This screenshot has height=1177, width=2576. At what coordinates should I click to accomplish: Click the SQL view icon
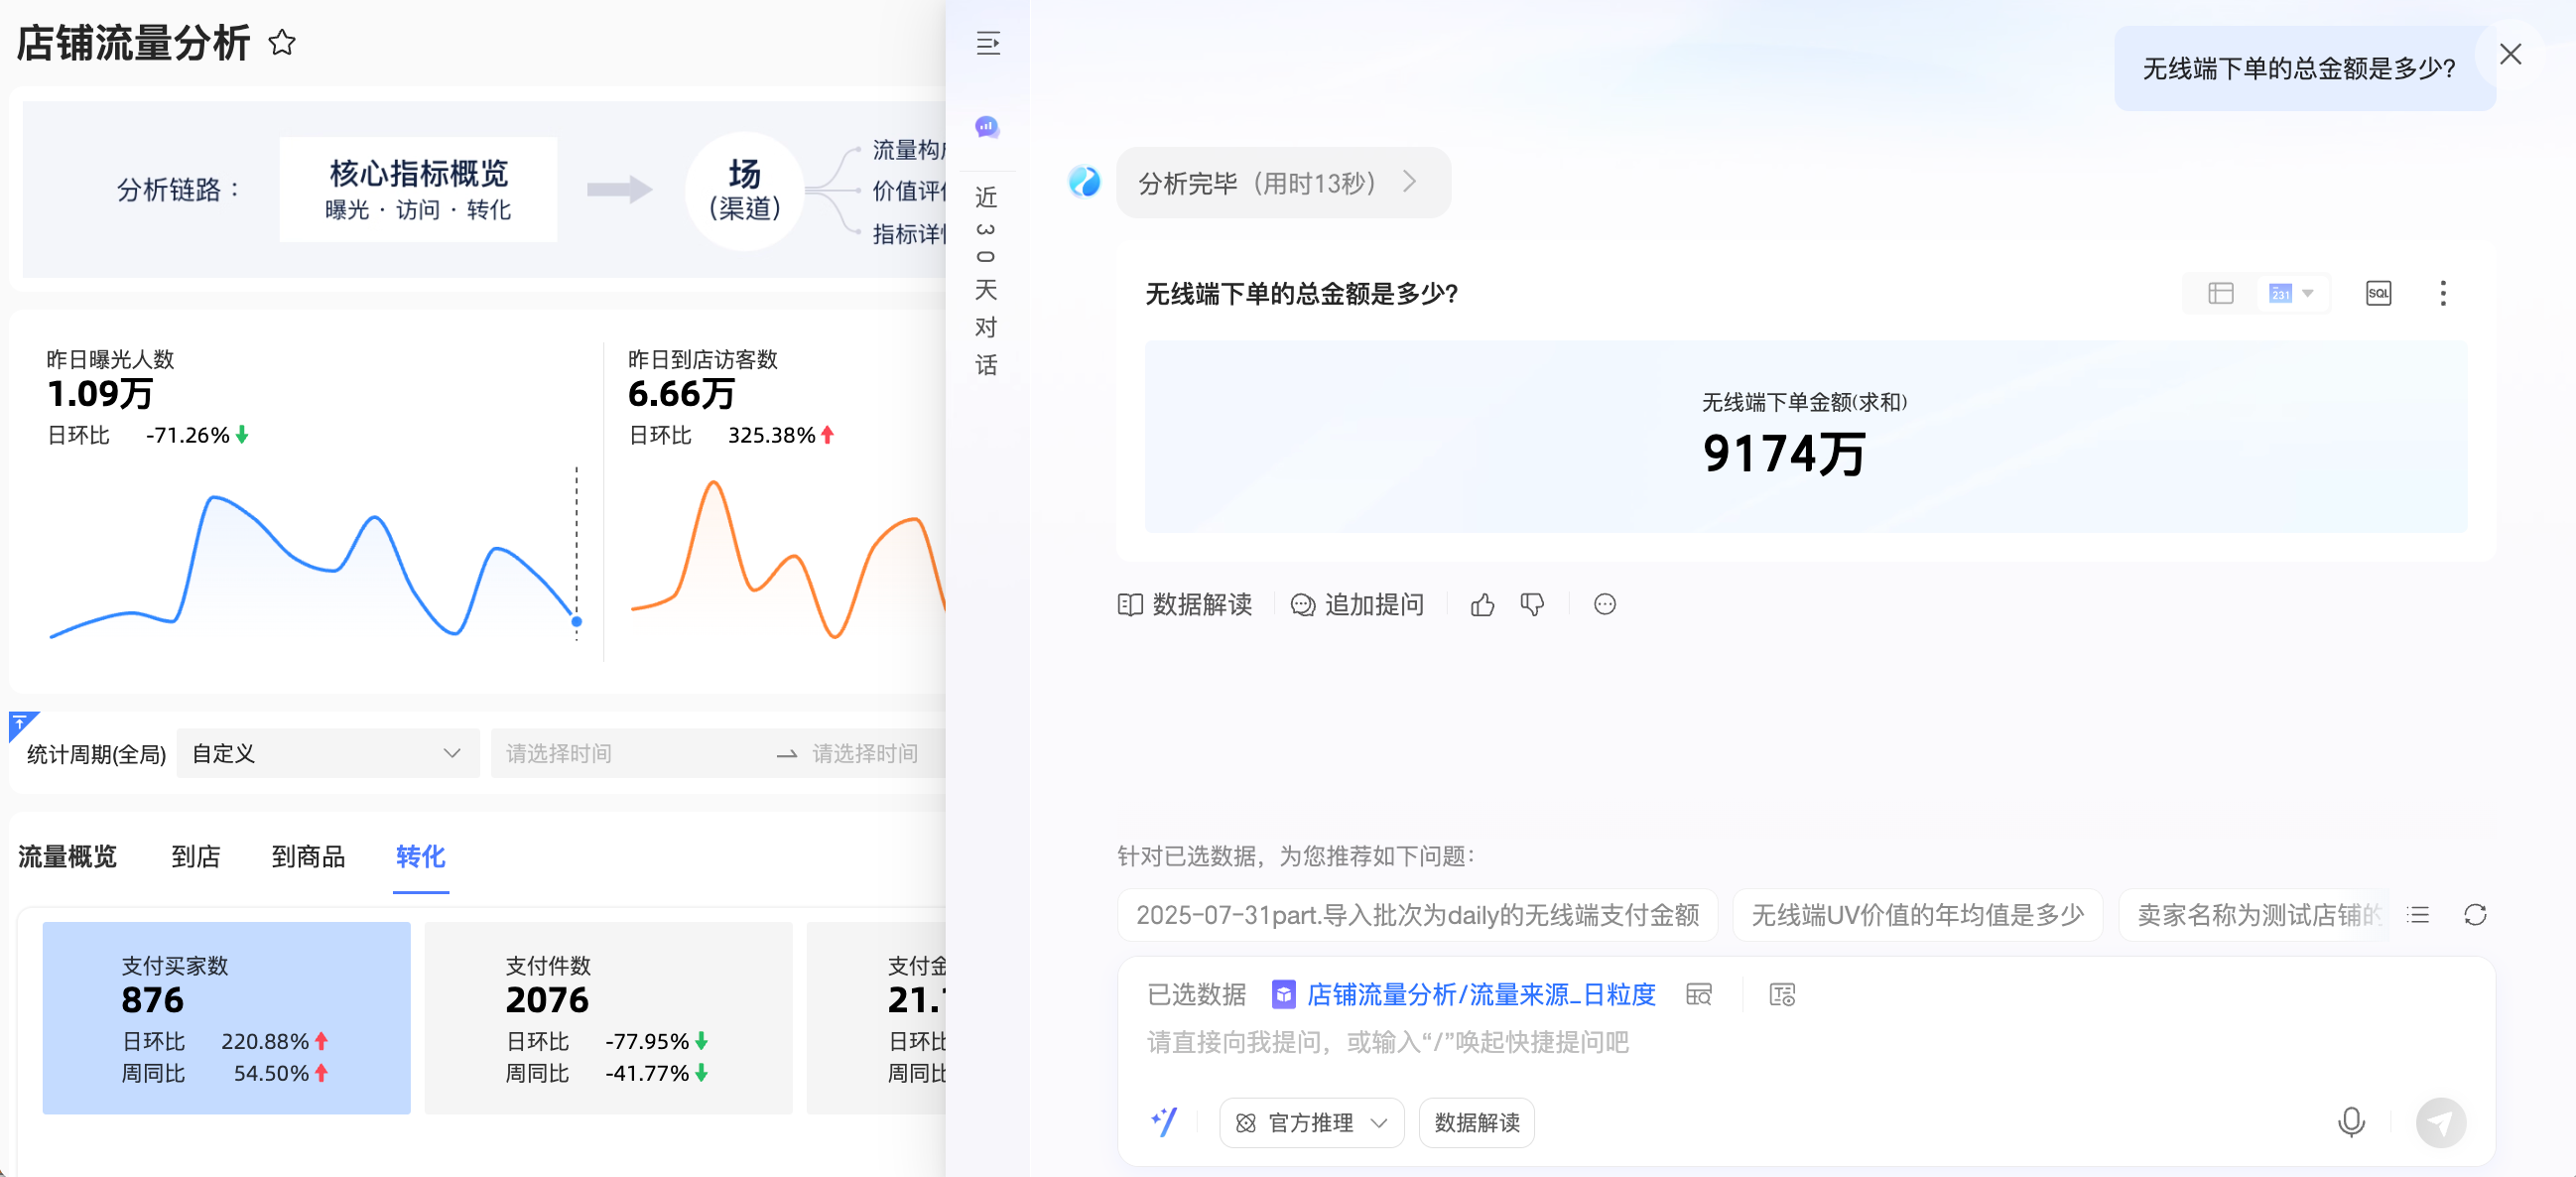coord(2378,293)
